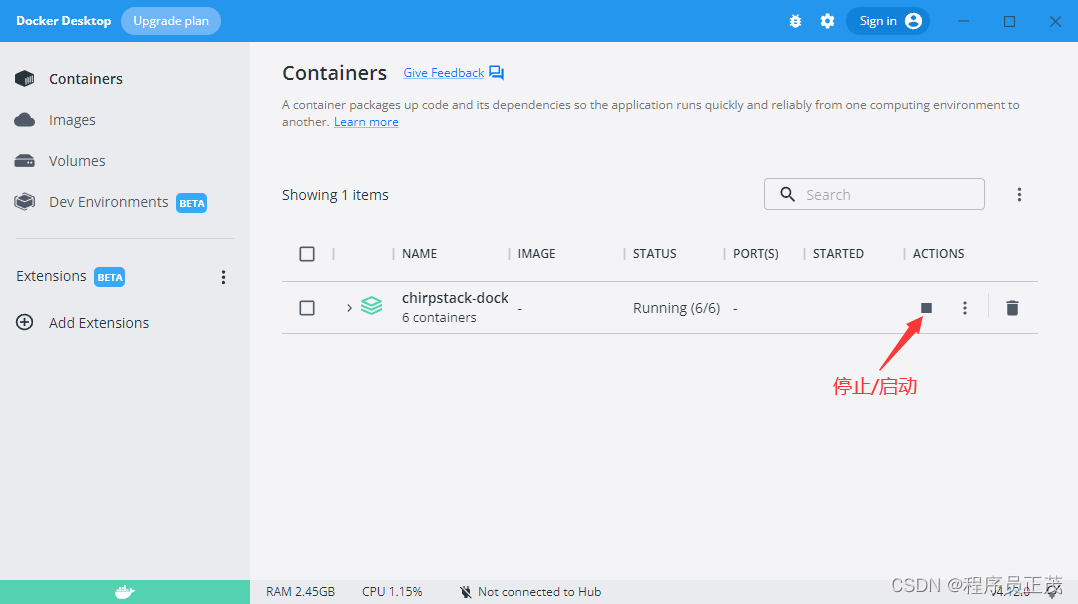1078x604 pixels.
Task: Click the search magnifier in the search box
Action: 787,194
